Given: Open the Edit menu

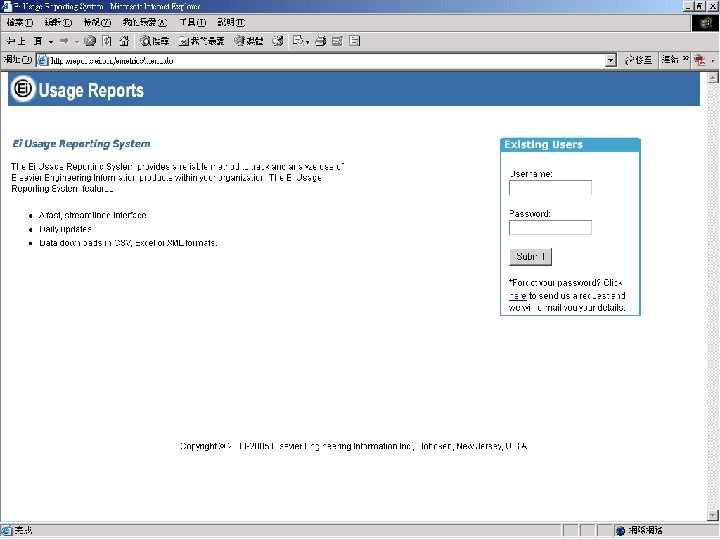Looking at the screenshot, I should (x=58, y=22).
